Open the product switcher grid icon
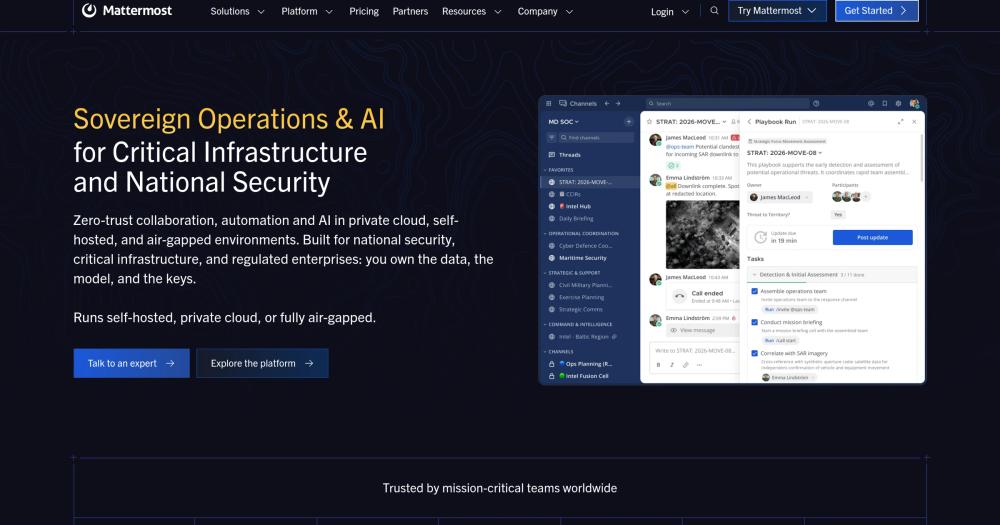Screen dimensions: 1000x525 pyautogui.click(x=548, y=103)
